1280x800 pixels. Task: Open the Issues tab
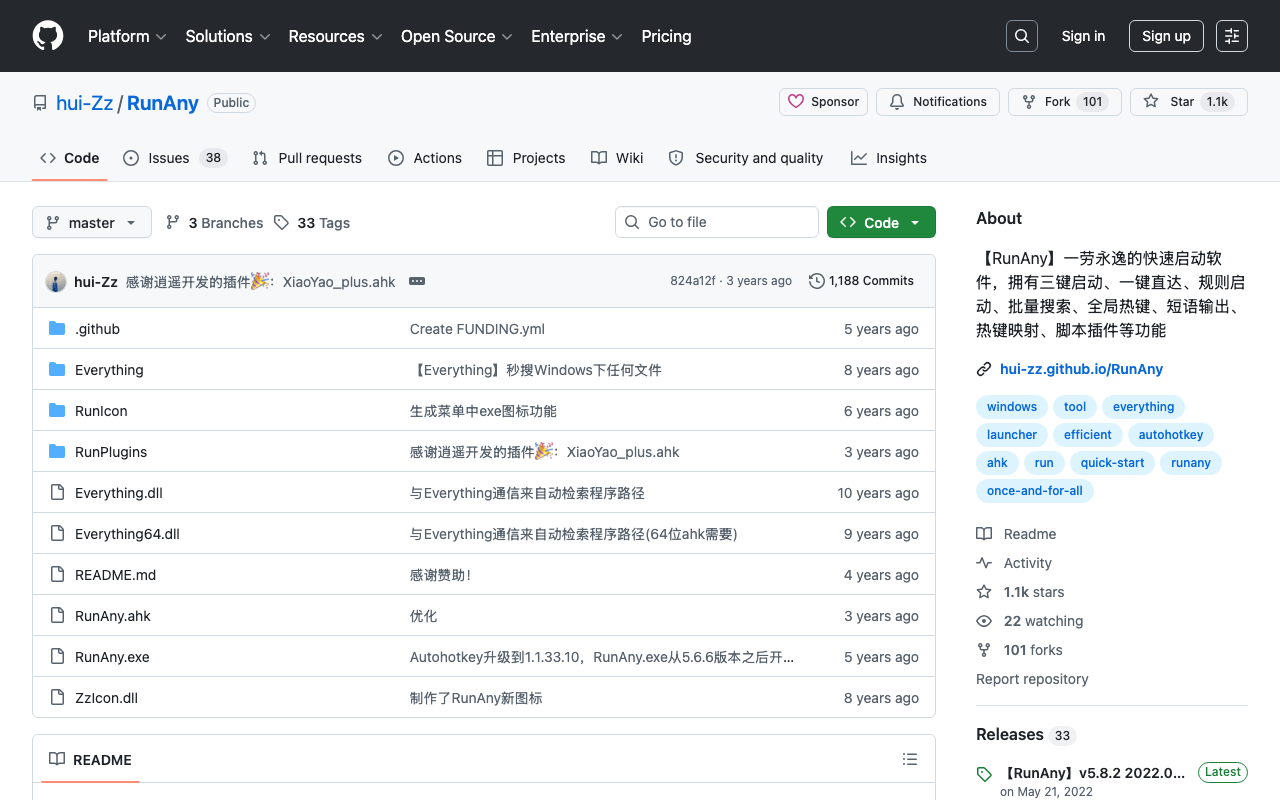tap(175, 158)
